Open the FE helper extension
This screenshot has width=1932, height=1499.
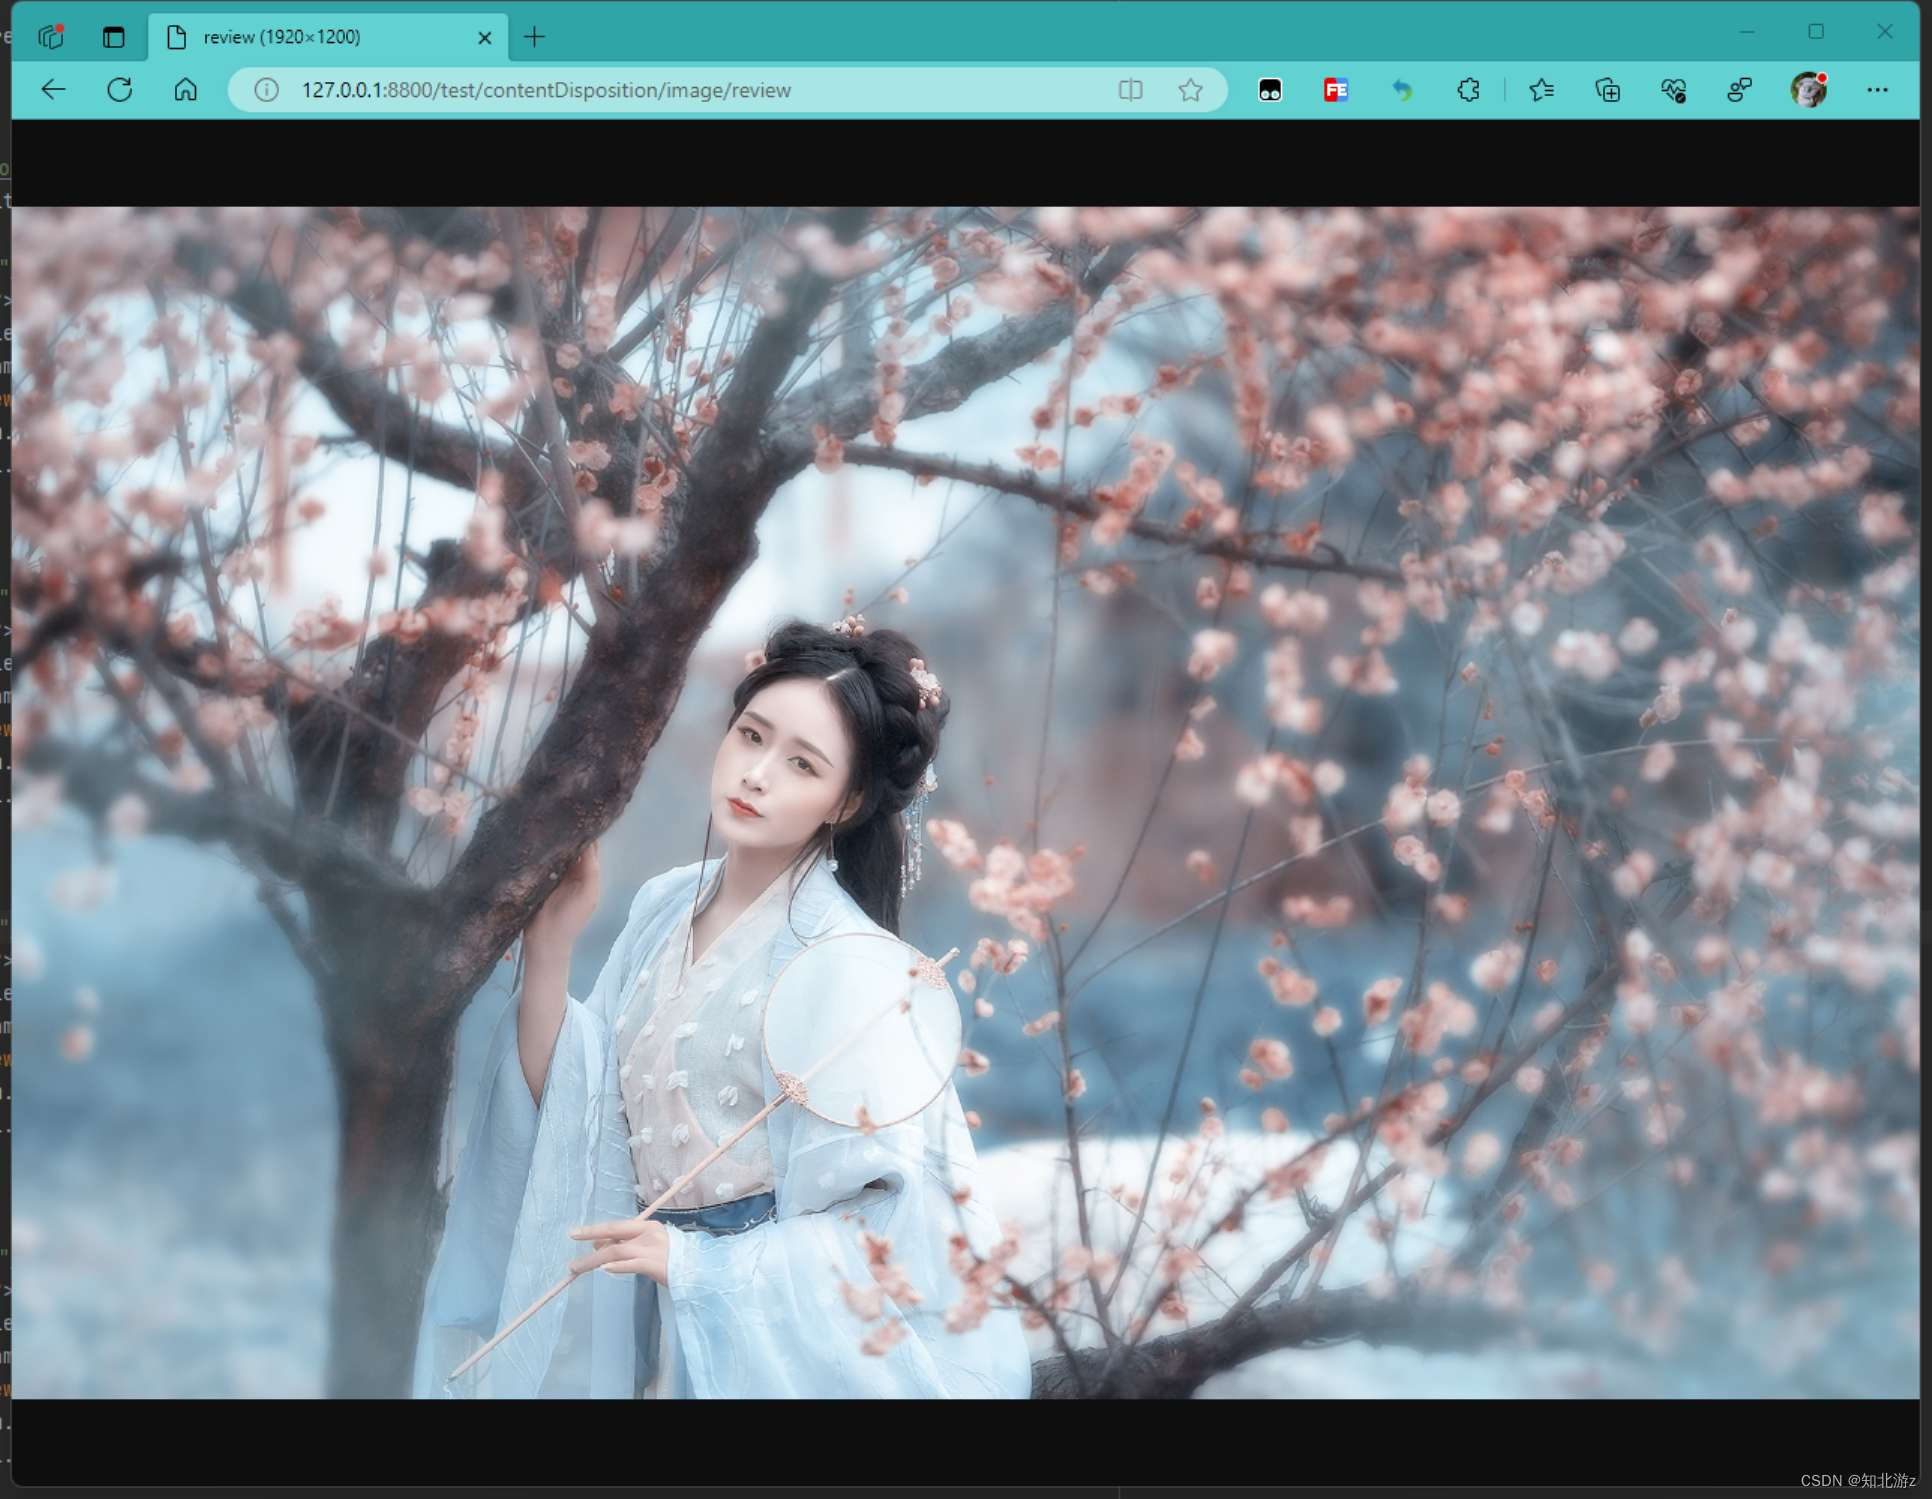[1336, 90]
